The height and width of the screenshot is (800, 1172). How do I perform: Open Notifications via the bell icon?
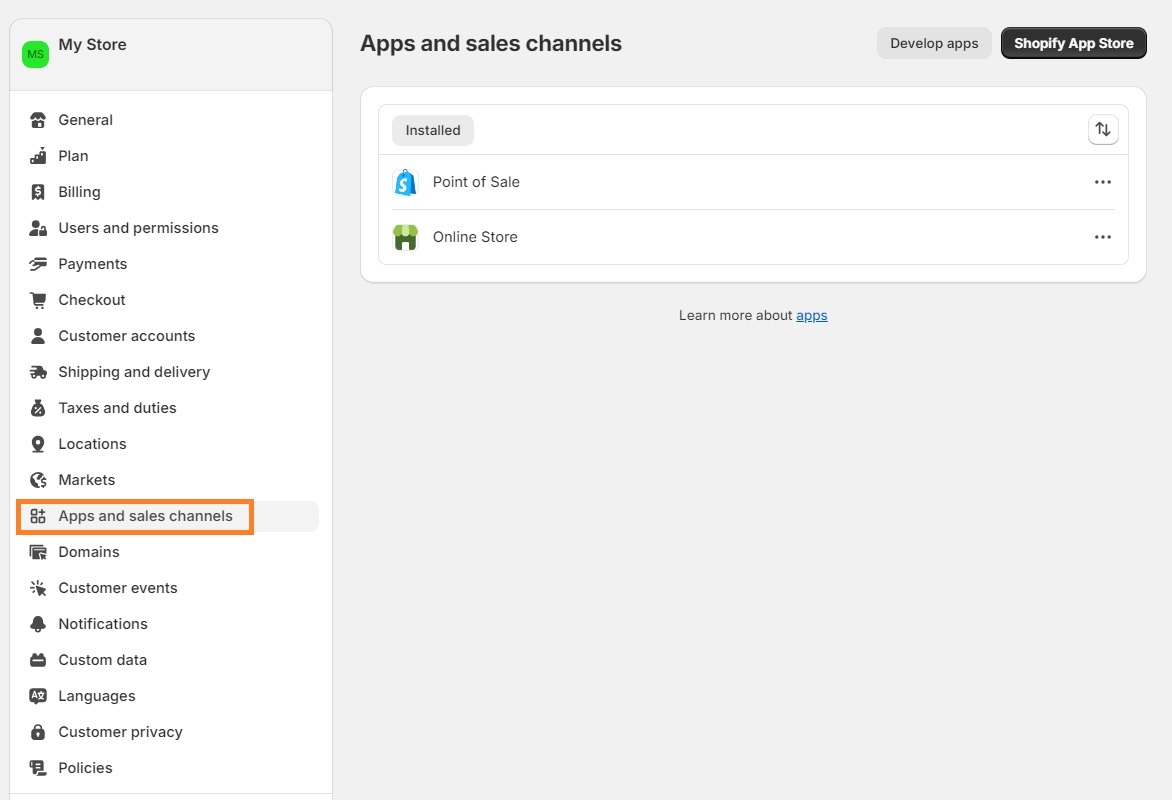[38, 623]
